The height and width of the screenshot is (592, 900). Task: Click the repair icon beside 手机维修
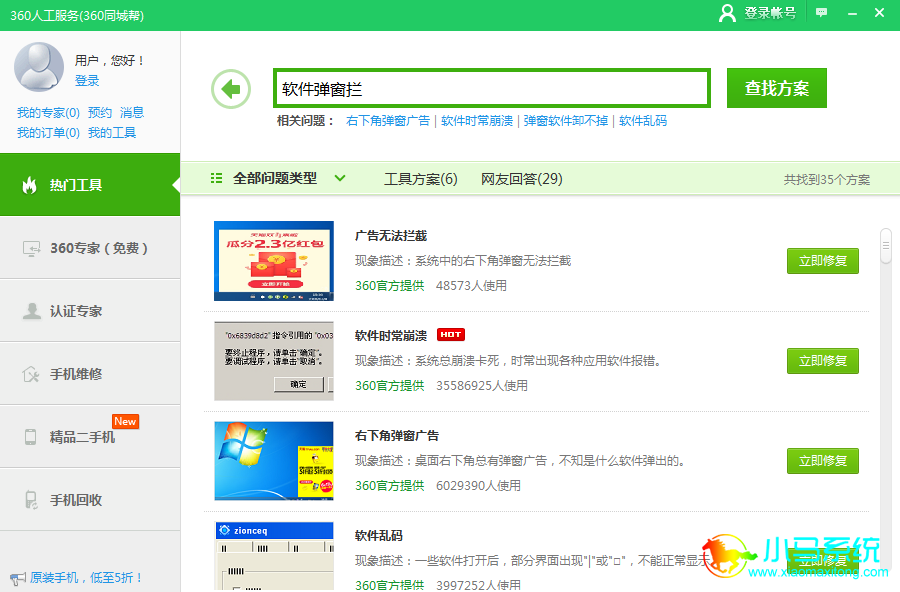click(x=30, y=374)
